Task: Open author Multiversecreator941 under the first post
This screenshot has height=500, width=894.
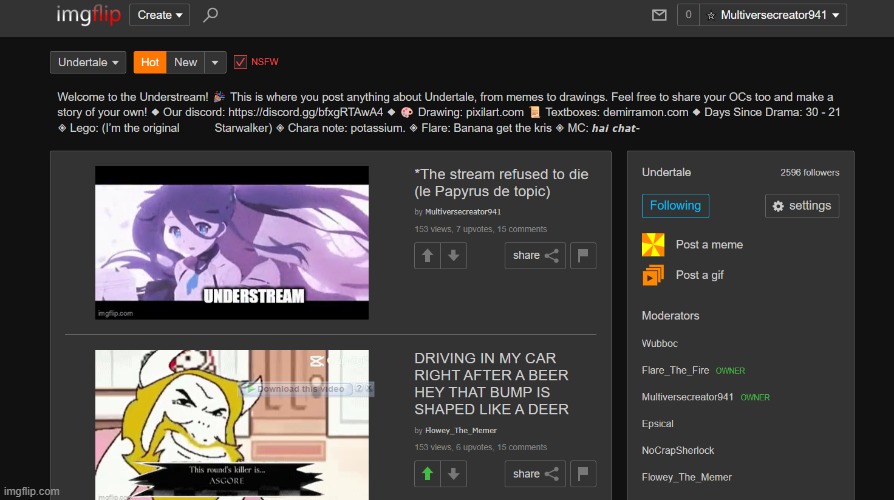Action: (463, 212)
